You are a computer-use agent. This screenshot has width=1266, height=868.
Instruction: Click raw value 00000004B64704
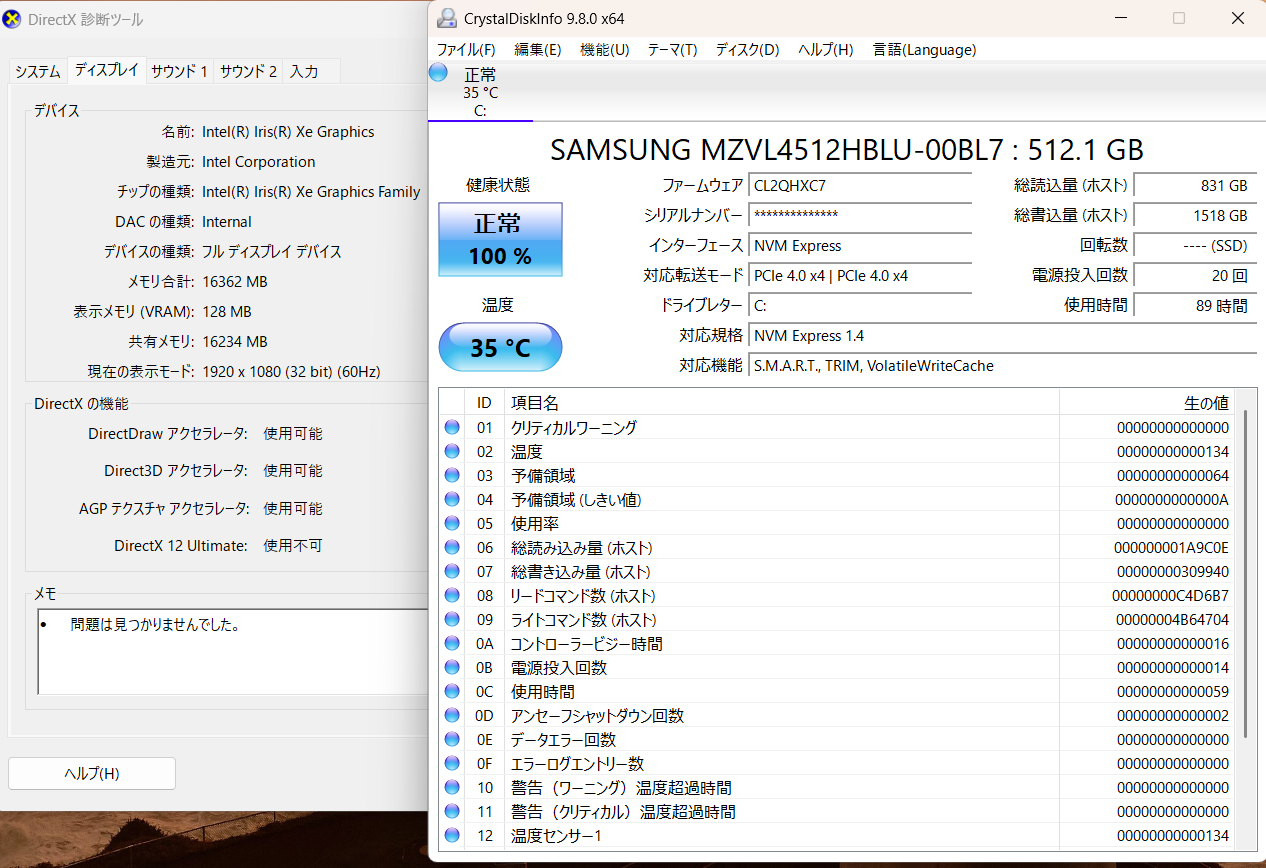click(x=1171, y=619)
